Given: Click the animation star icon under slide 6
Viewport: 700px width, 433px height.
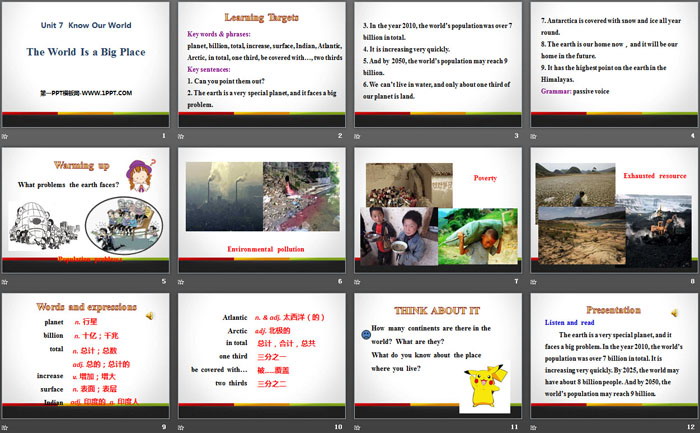Looking at the screenshot, I should click(181, 282).
